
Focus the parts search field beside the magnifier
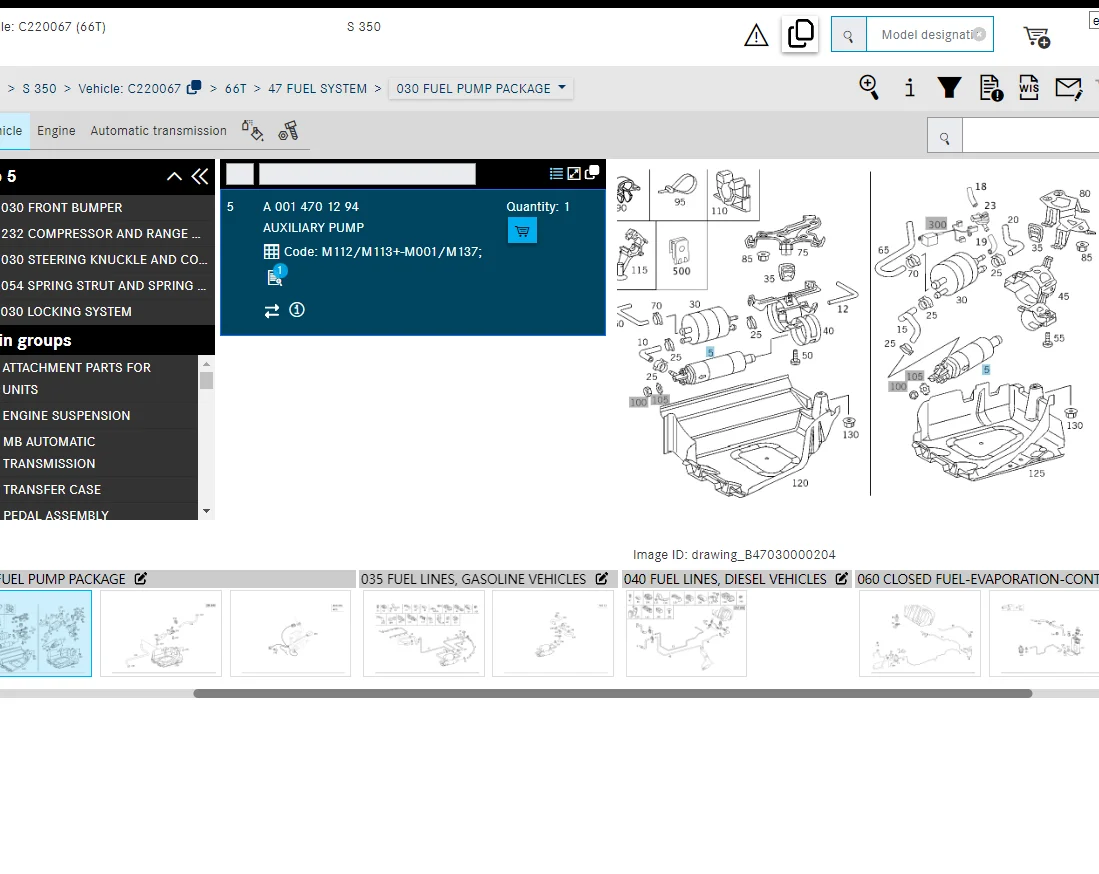(1030, 136)
